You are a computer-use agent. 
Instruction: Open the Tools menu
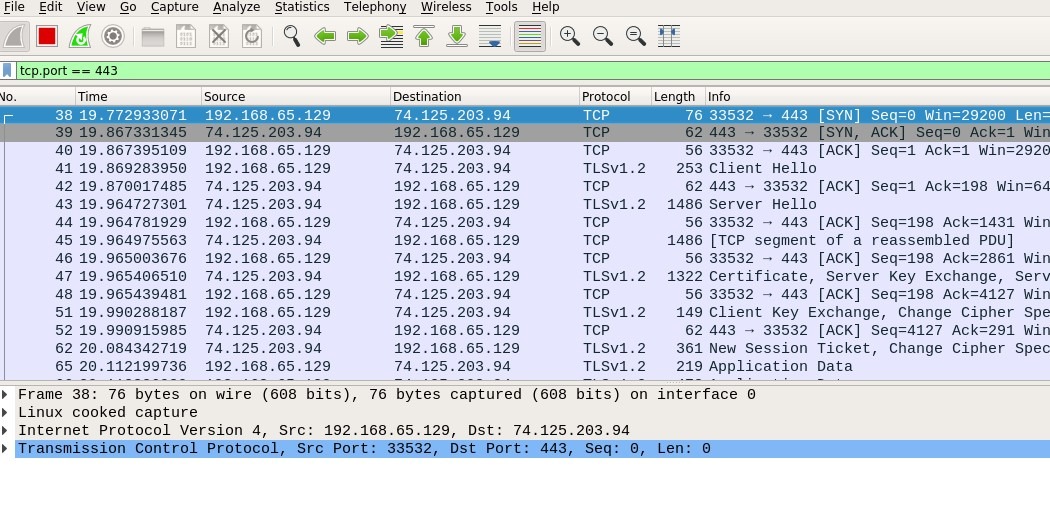point(501,7)
